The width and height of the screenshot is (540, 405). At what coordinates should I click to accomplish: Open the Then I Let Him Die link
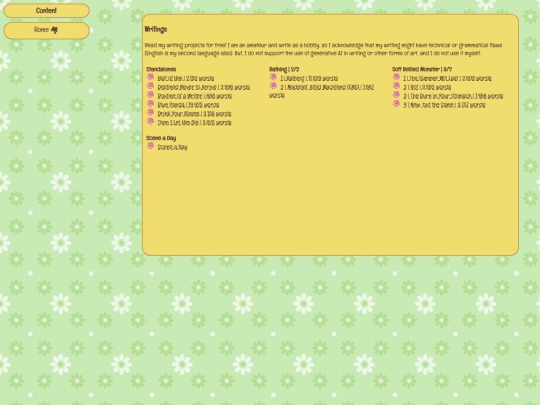(194, 123)
